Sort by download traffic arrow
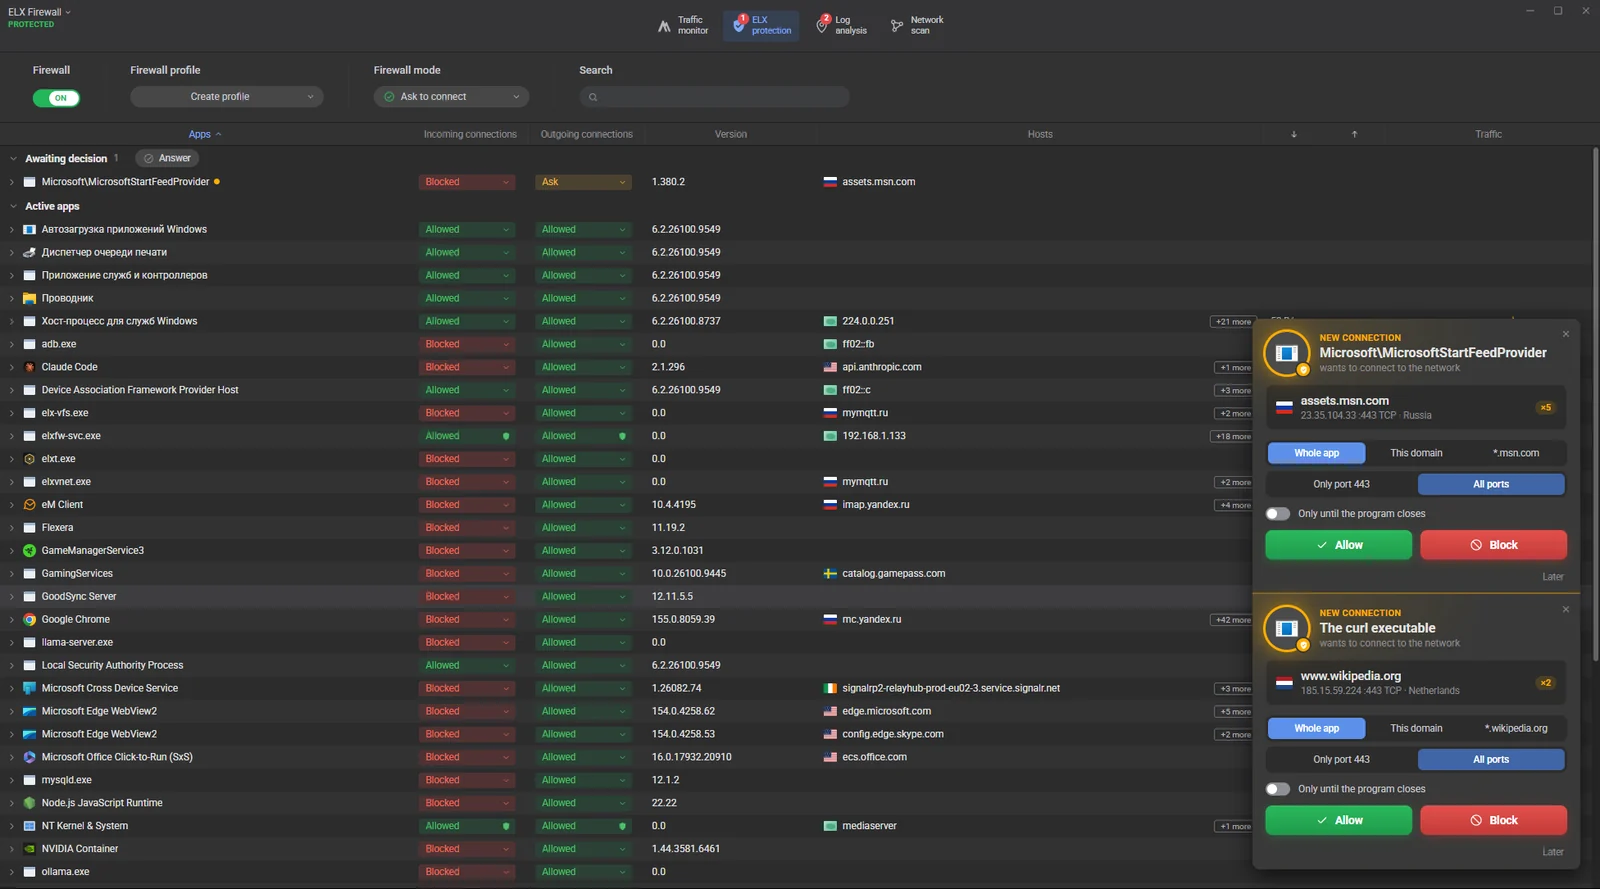1600x889 pixels. 1294,134
